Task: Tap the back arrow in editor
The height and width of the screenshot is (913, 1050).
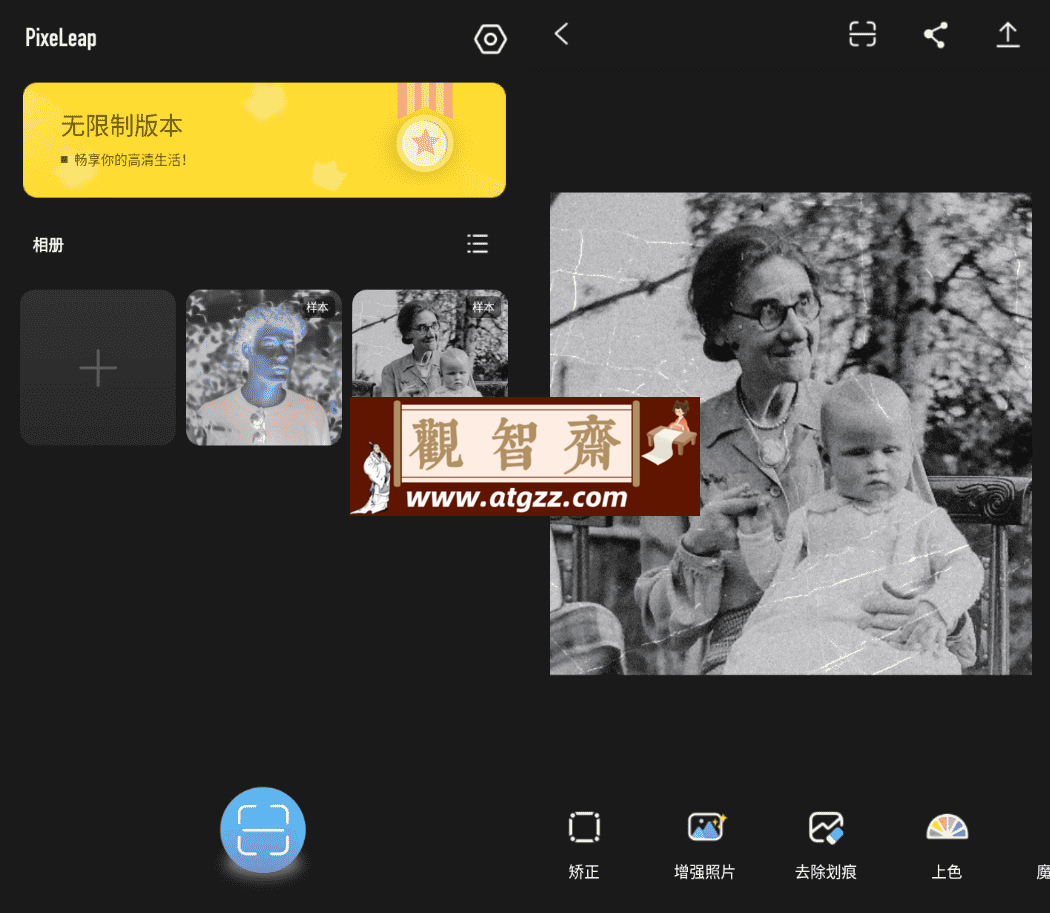Action: (x=562, y=34)
